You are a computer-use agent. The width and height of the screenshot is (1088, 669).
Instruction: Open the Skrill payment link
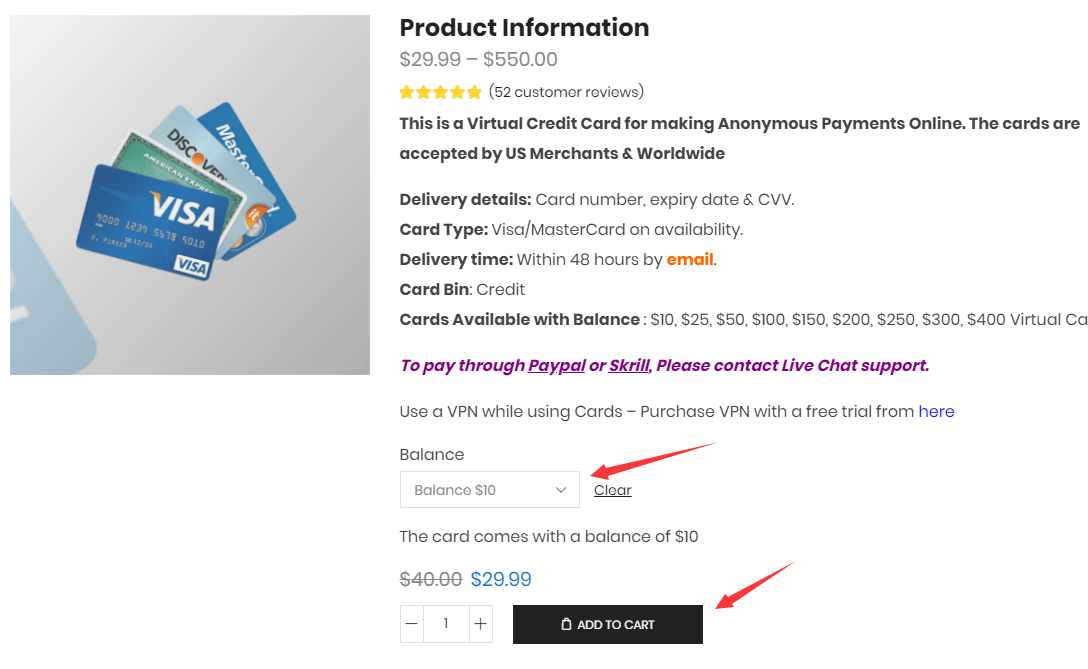click(x=629, y=365)
